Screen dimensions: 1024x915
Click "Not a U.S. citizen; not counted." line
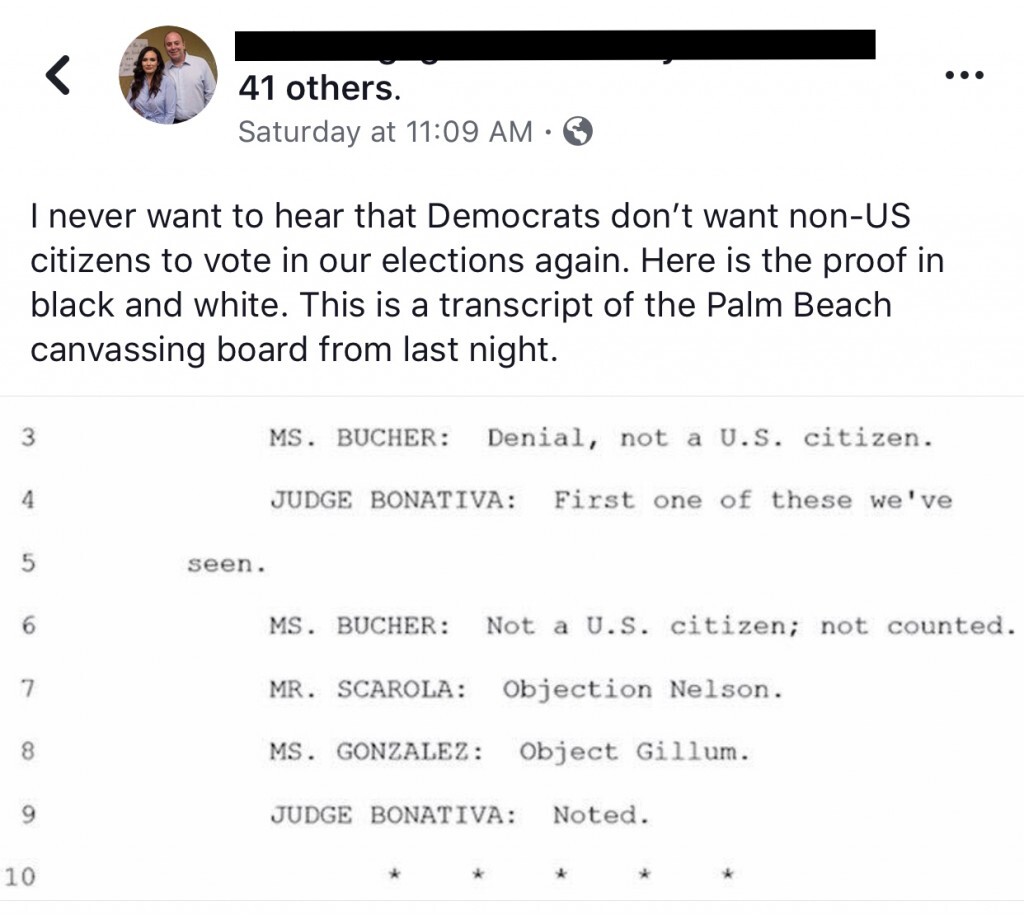(x=750, y=626)
